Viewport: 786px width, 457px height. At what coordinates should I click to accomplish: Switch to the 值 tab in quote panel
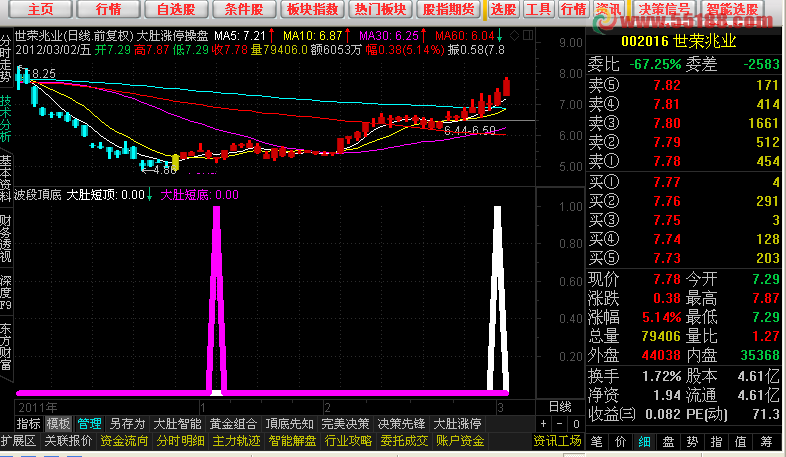coord(741,441)
